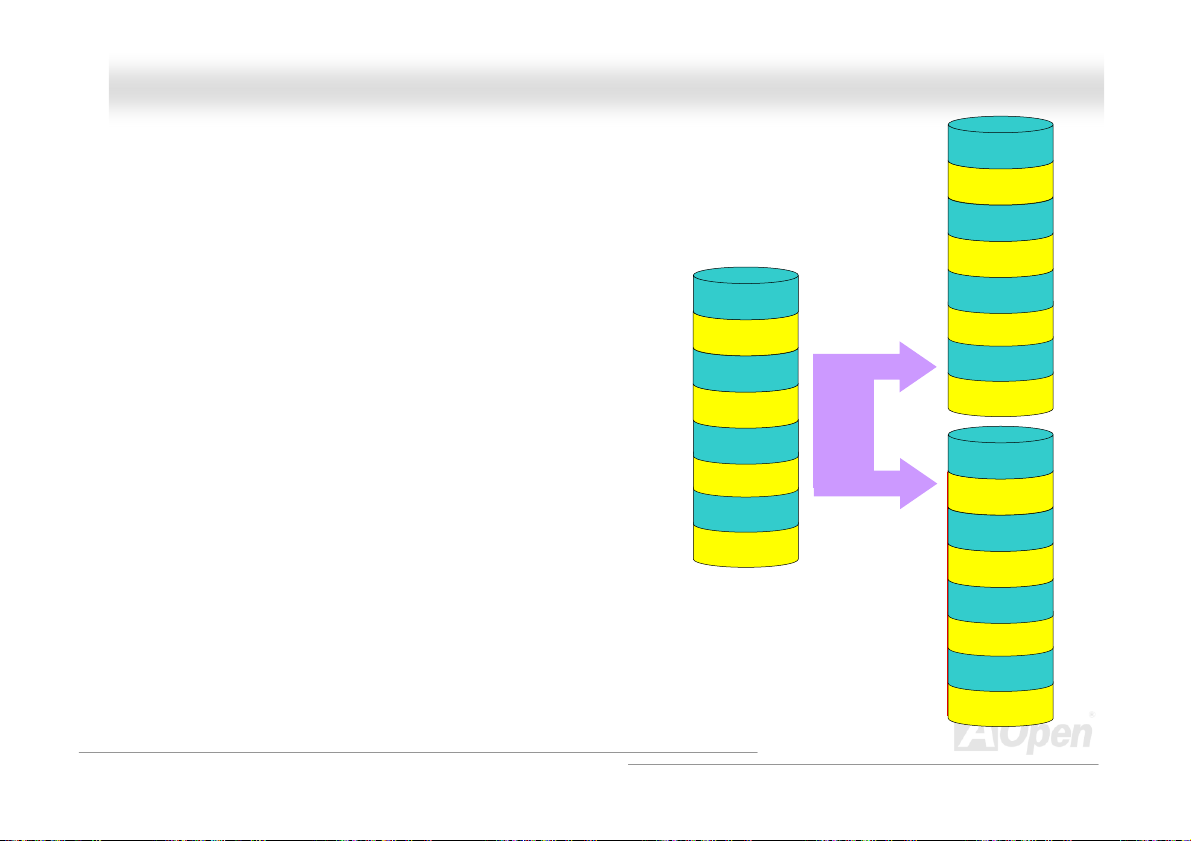Image resolution: width=1191 pixels, height=841 pixels.
Task: Select the upper destination disk cylinder
Action: tap(1000, 266)
